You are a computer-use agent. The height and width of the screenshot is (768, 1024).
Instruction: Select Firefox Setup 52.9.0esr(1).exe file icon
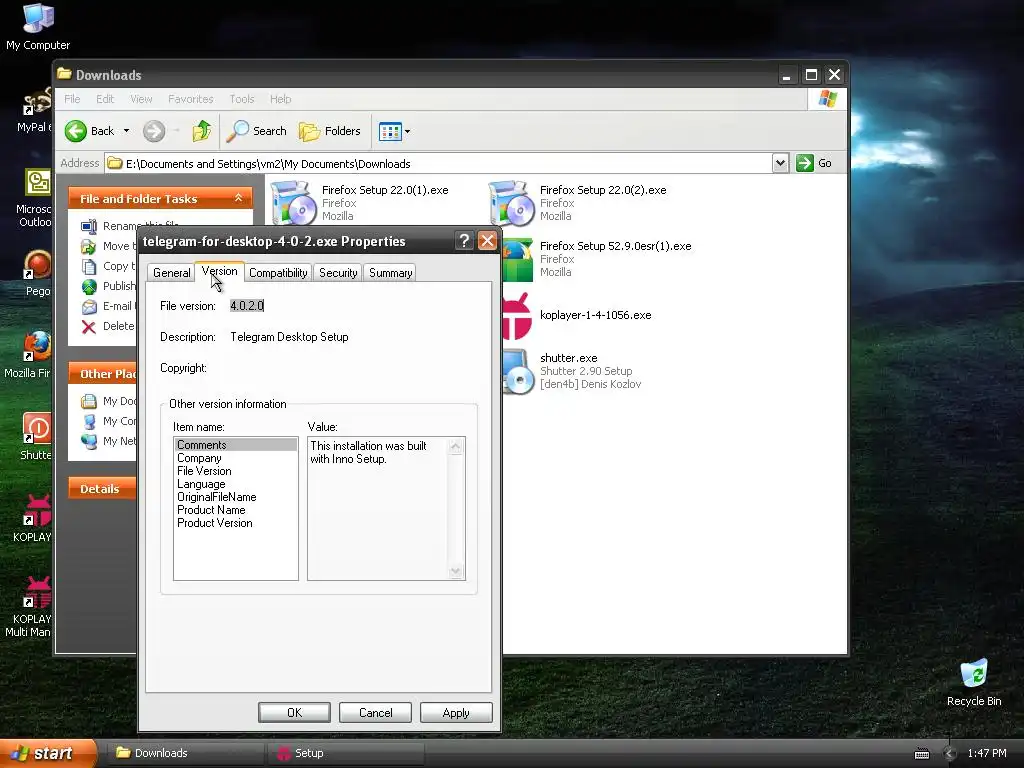click(518, 259)
